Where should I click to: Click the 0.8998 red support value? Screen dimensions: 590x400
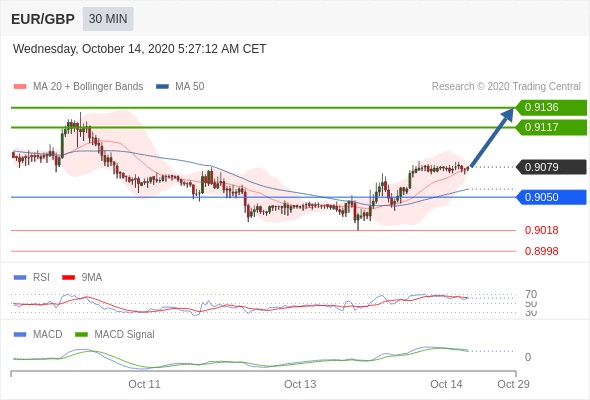pyautogui.click(x=541, y=251)
